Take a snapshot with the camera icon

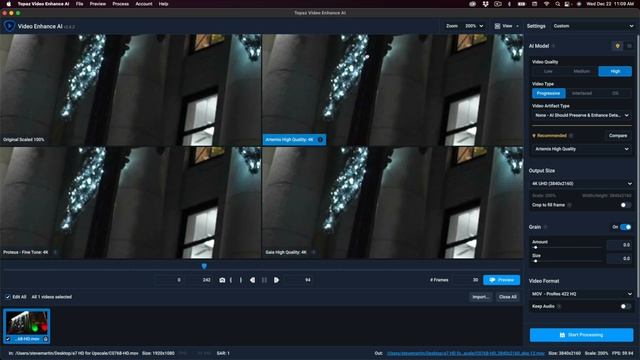(x=222, y=280)
